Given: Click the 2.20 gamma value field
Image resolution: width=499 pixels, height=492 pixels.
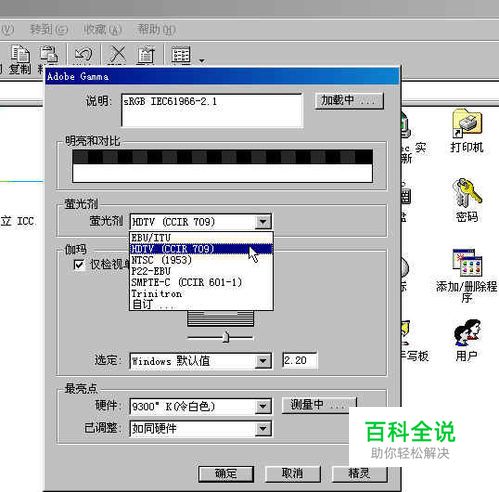Looking at the screenshot, I should 299,360.
